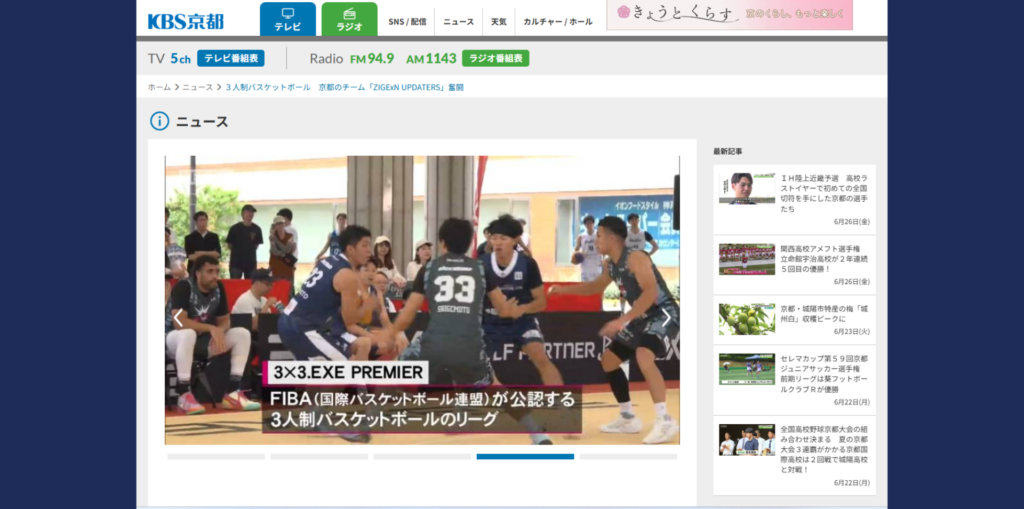
Task: Click the KBS京都 logo
Action: coord(185,22)
